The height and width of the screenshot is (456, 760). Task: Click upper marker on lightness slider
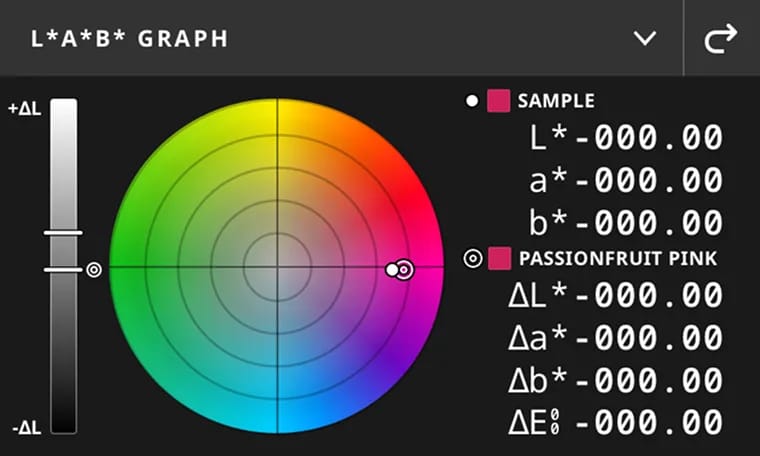click(63, 233)
